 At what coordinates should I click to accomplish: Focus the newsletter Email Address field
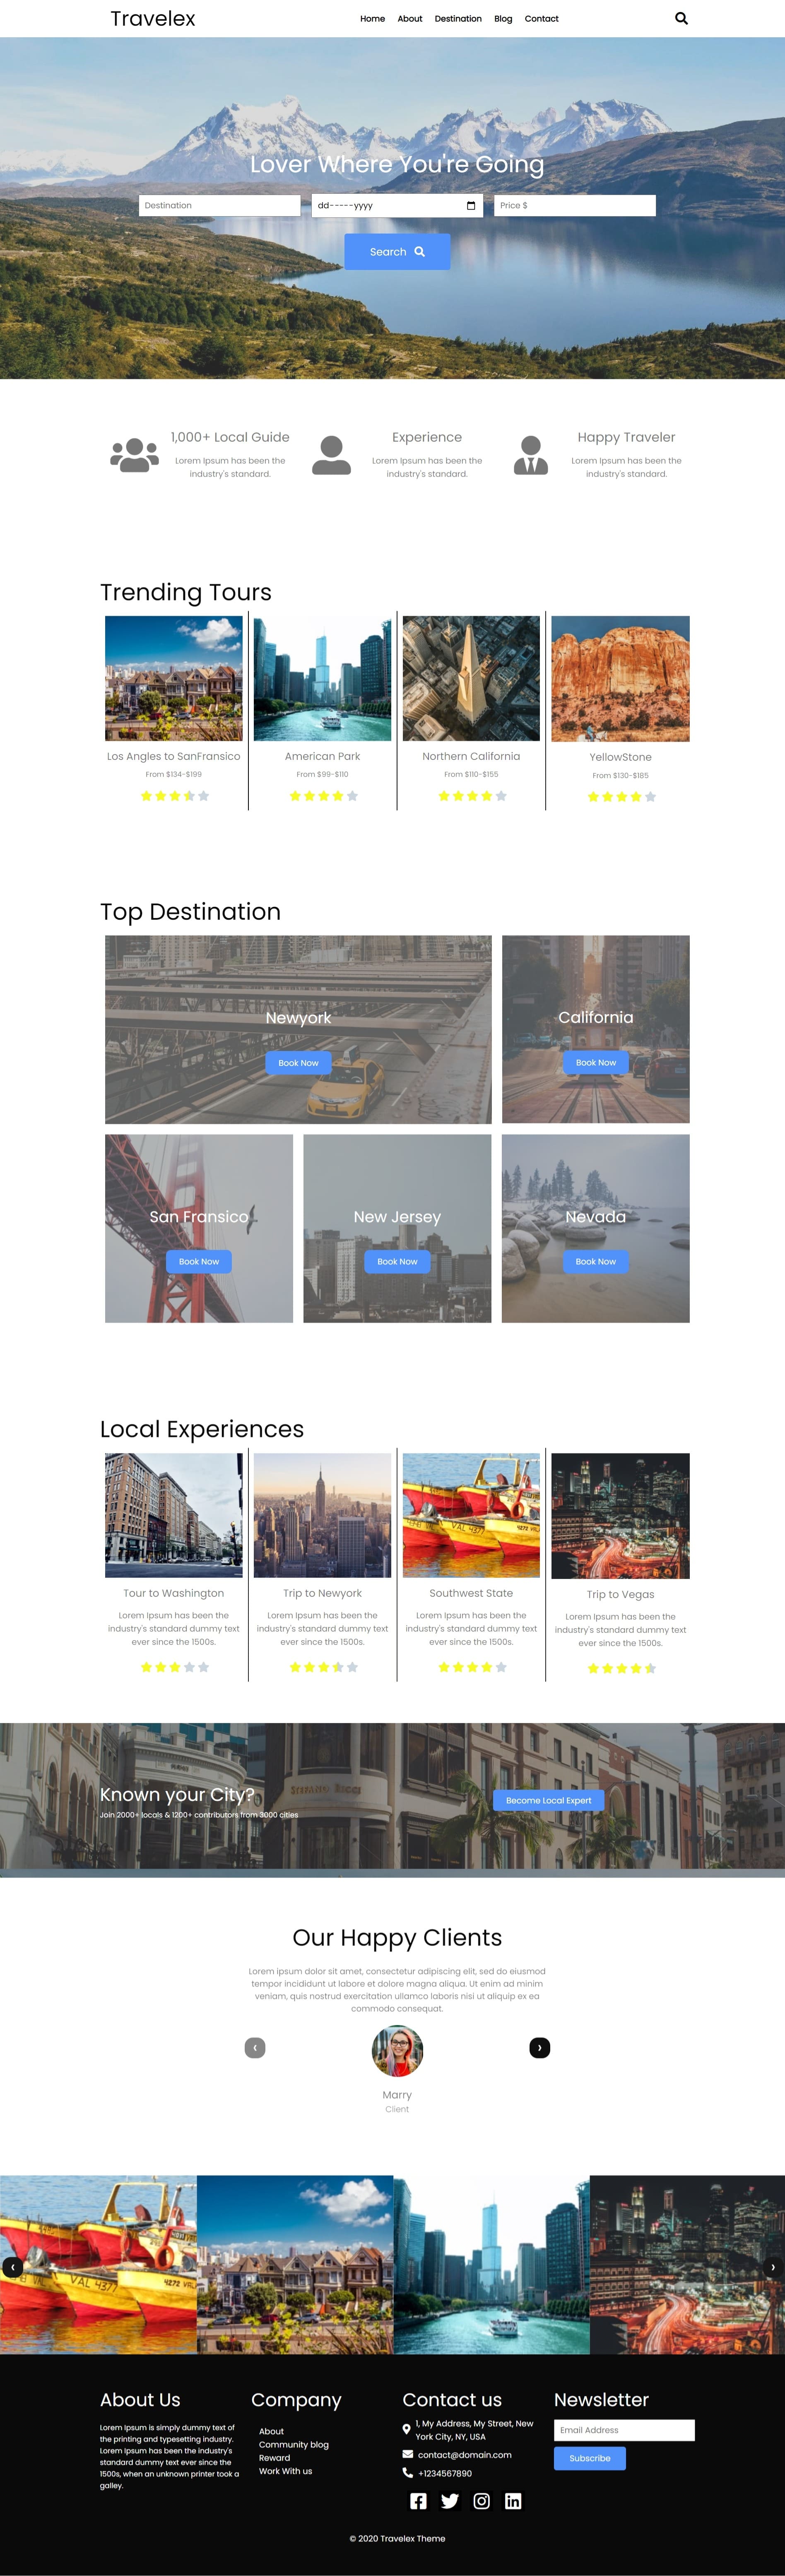coord(624,2430)
